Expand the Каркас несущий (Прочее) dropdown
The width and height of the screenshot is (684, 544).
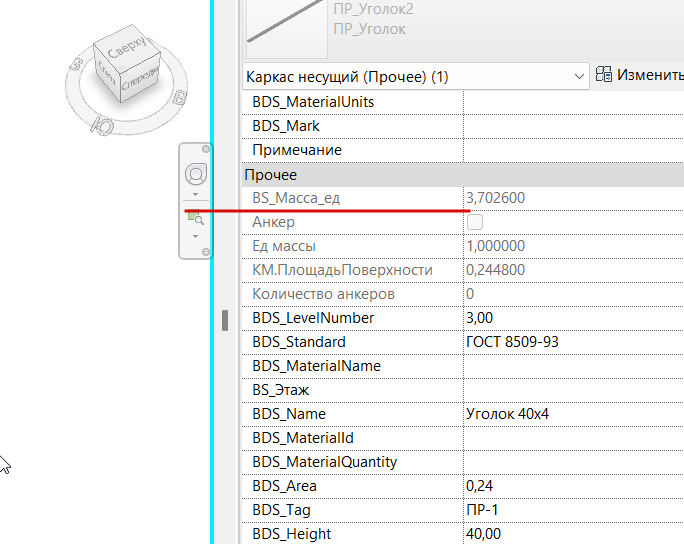click(415, 77)
